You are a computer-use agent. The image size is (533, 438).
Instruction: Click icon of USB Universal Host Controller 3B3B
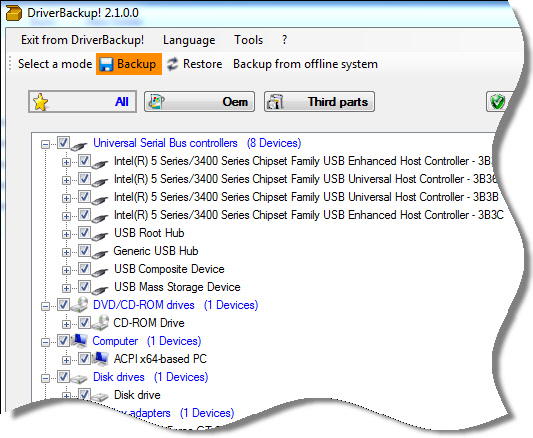(100, 200)
